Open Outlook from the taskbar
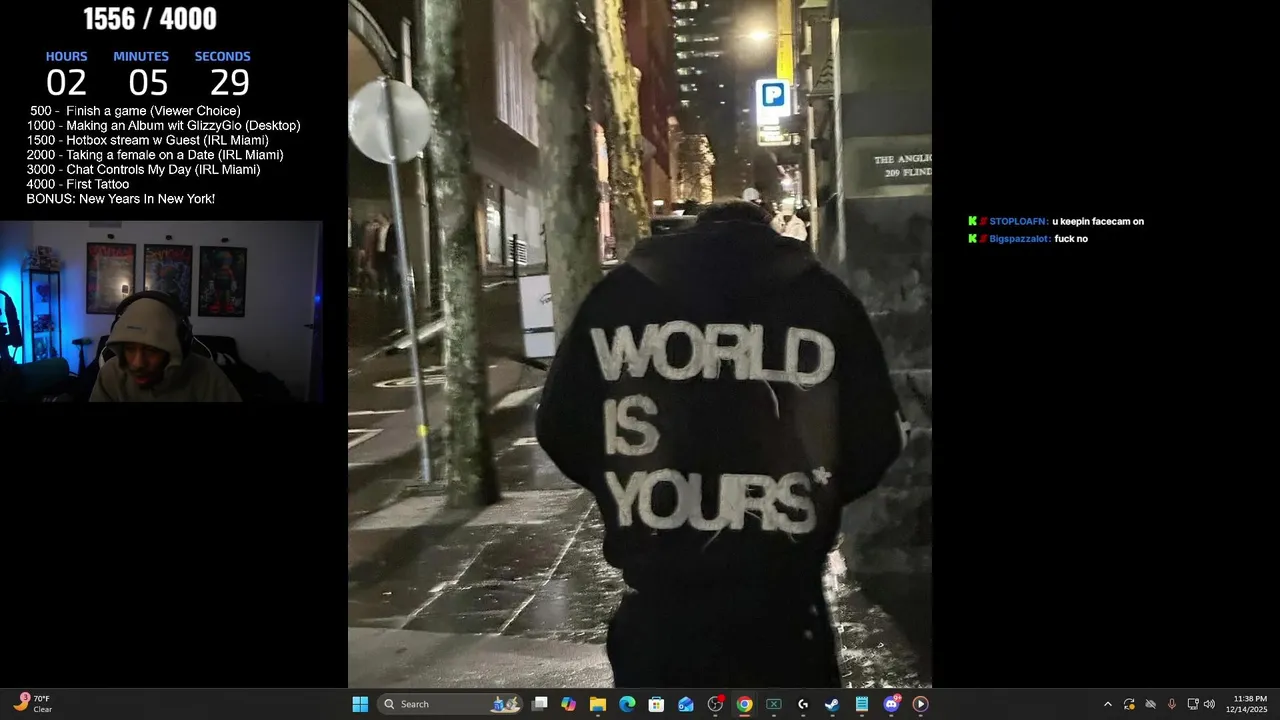The image size is (1280, 720). click(686, 704)
